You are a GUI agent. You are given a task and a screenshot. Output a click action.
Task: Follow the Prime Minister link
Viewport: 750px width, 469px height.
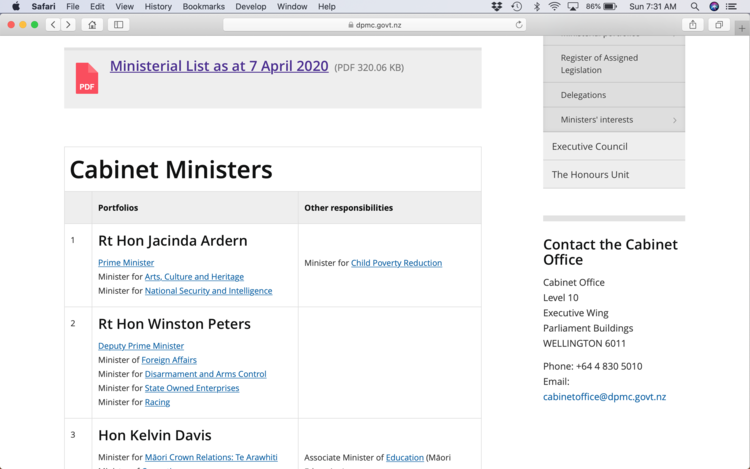126,262
